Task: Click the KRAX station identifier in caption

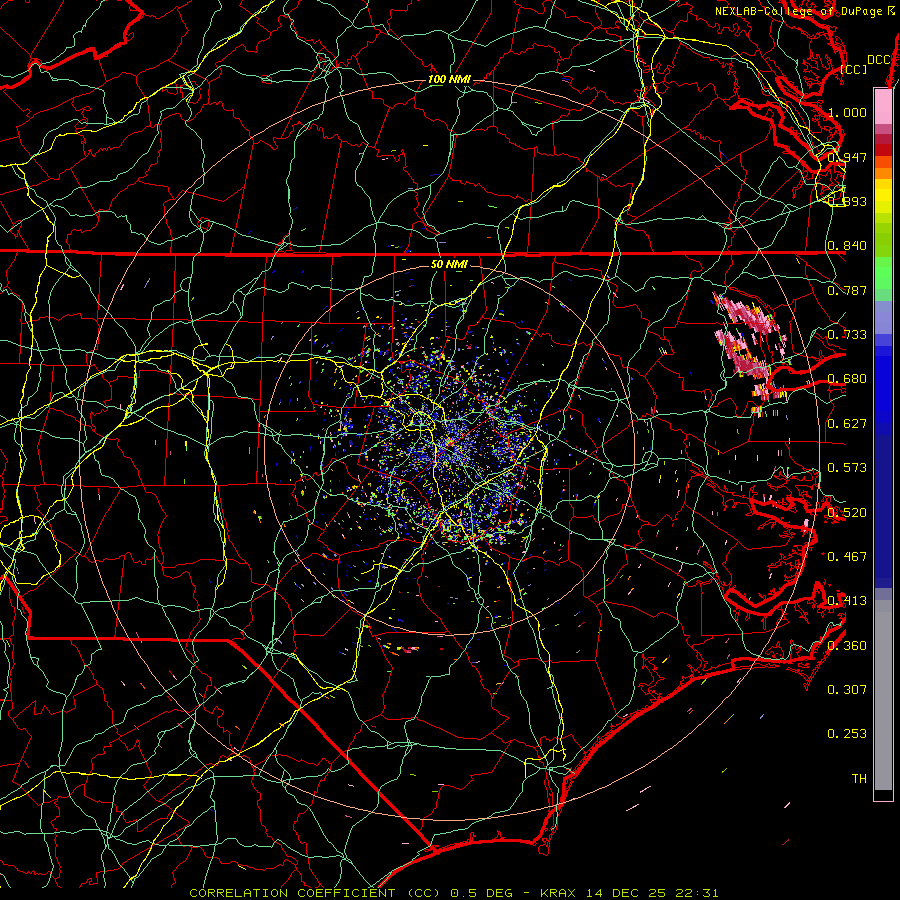Action: click(x=559, y=893)
